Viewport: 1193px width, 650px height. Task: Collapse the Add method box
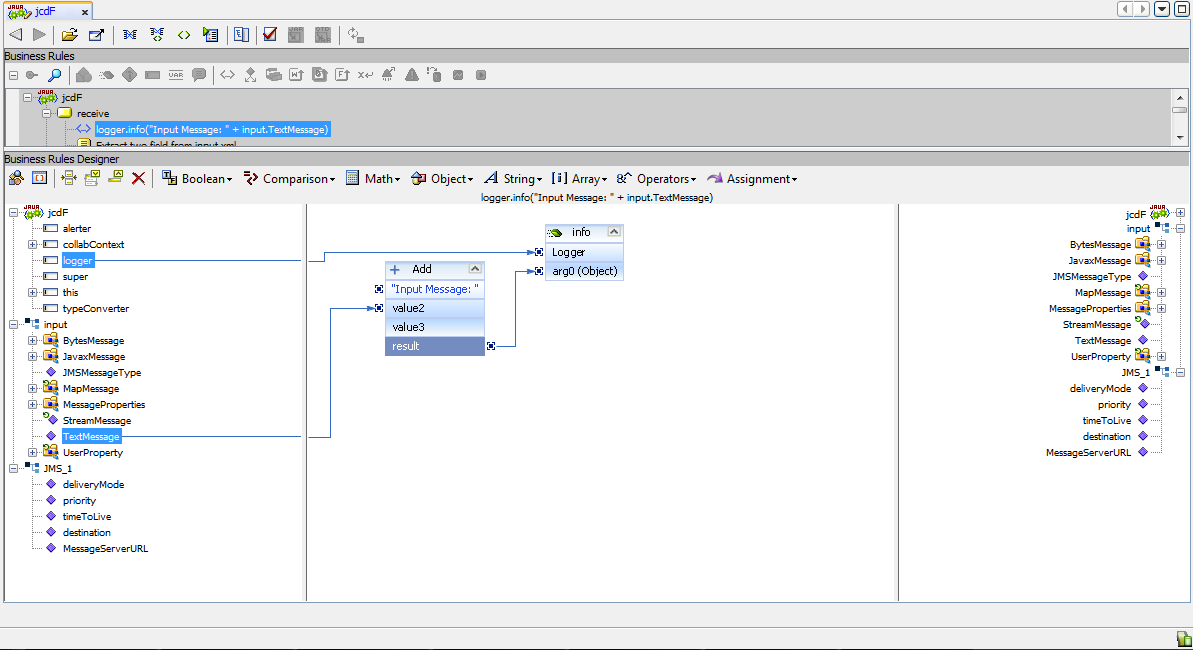(x=475, y=269)
